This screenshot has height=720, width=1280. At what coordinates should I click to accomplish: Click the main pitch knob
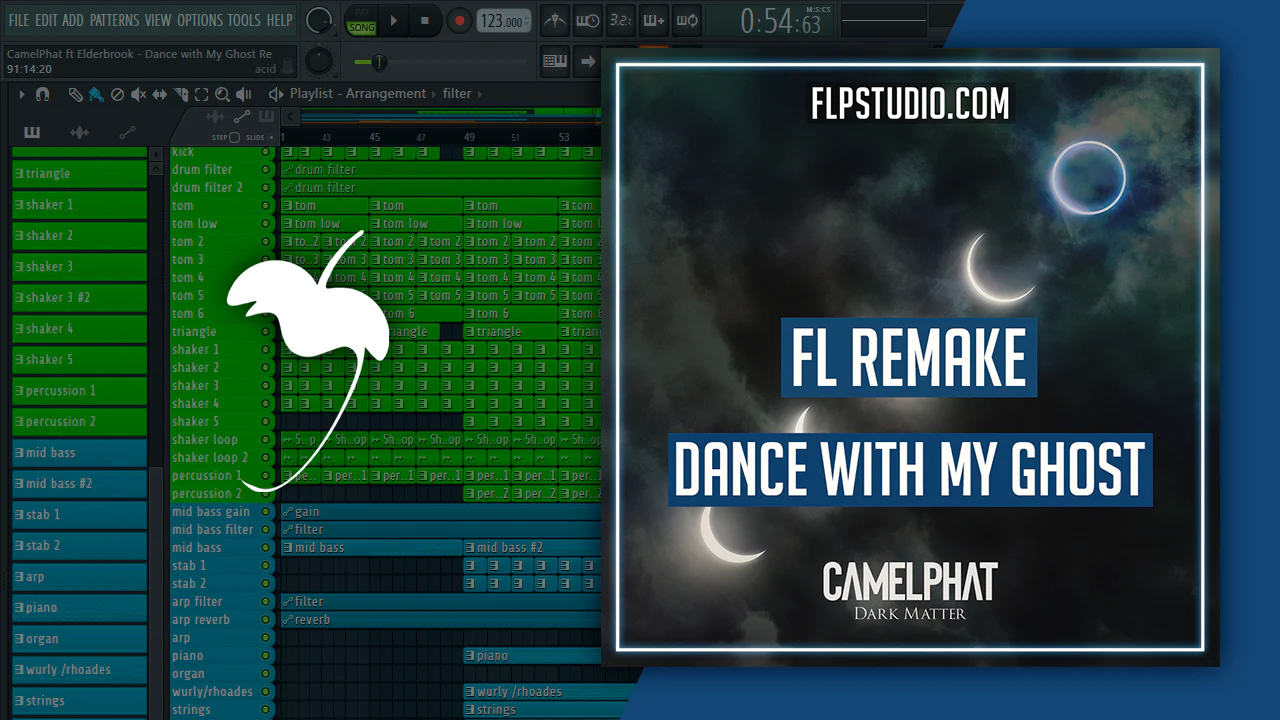pyautogui.click(x=319, y=61)
